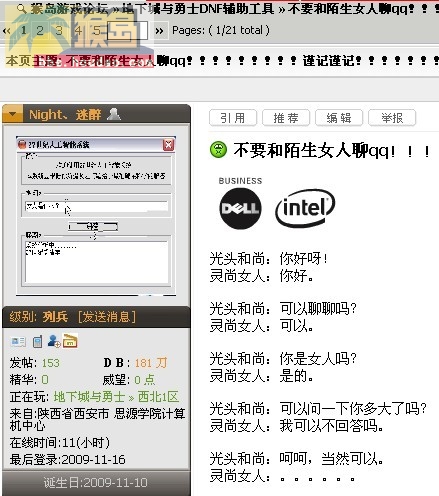
Task: Click the Intel logo image
Action: 305,208
